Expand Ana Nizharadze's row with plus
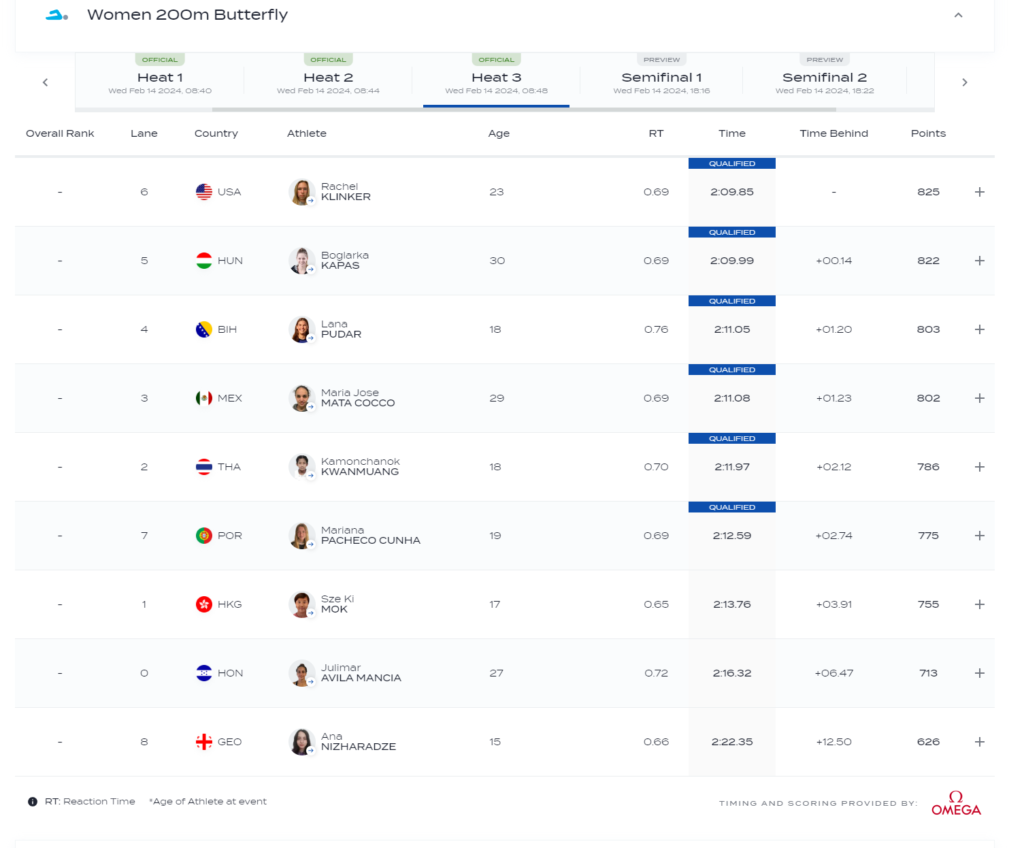The height and width of the screenshot is (848, 1024). pyautogui.click(x=979, y=742)
